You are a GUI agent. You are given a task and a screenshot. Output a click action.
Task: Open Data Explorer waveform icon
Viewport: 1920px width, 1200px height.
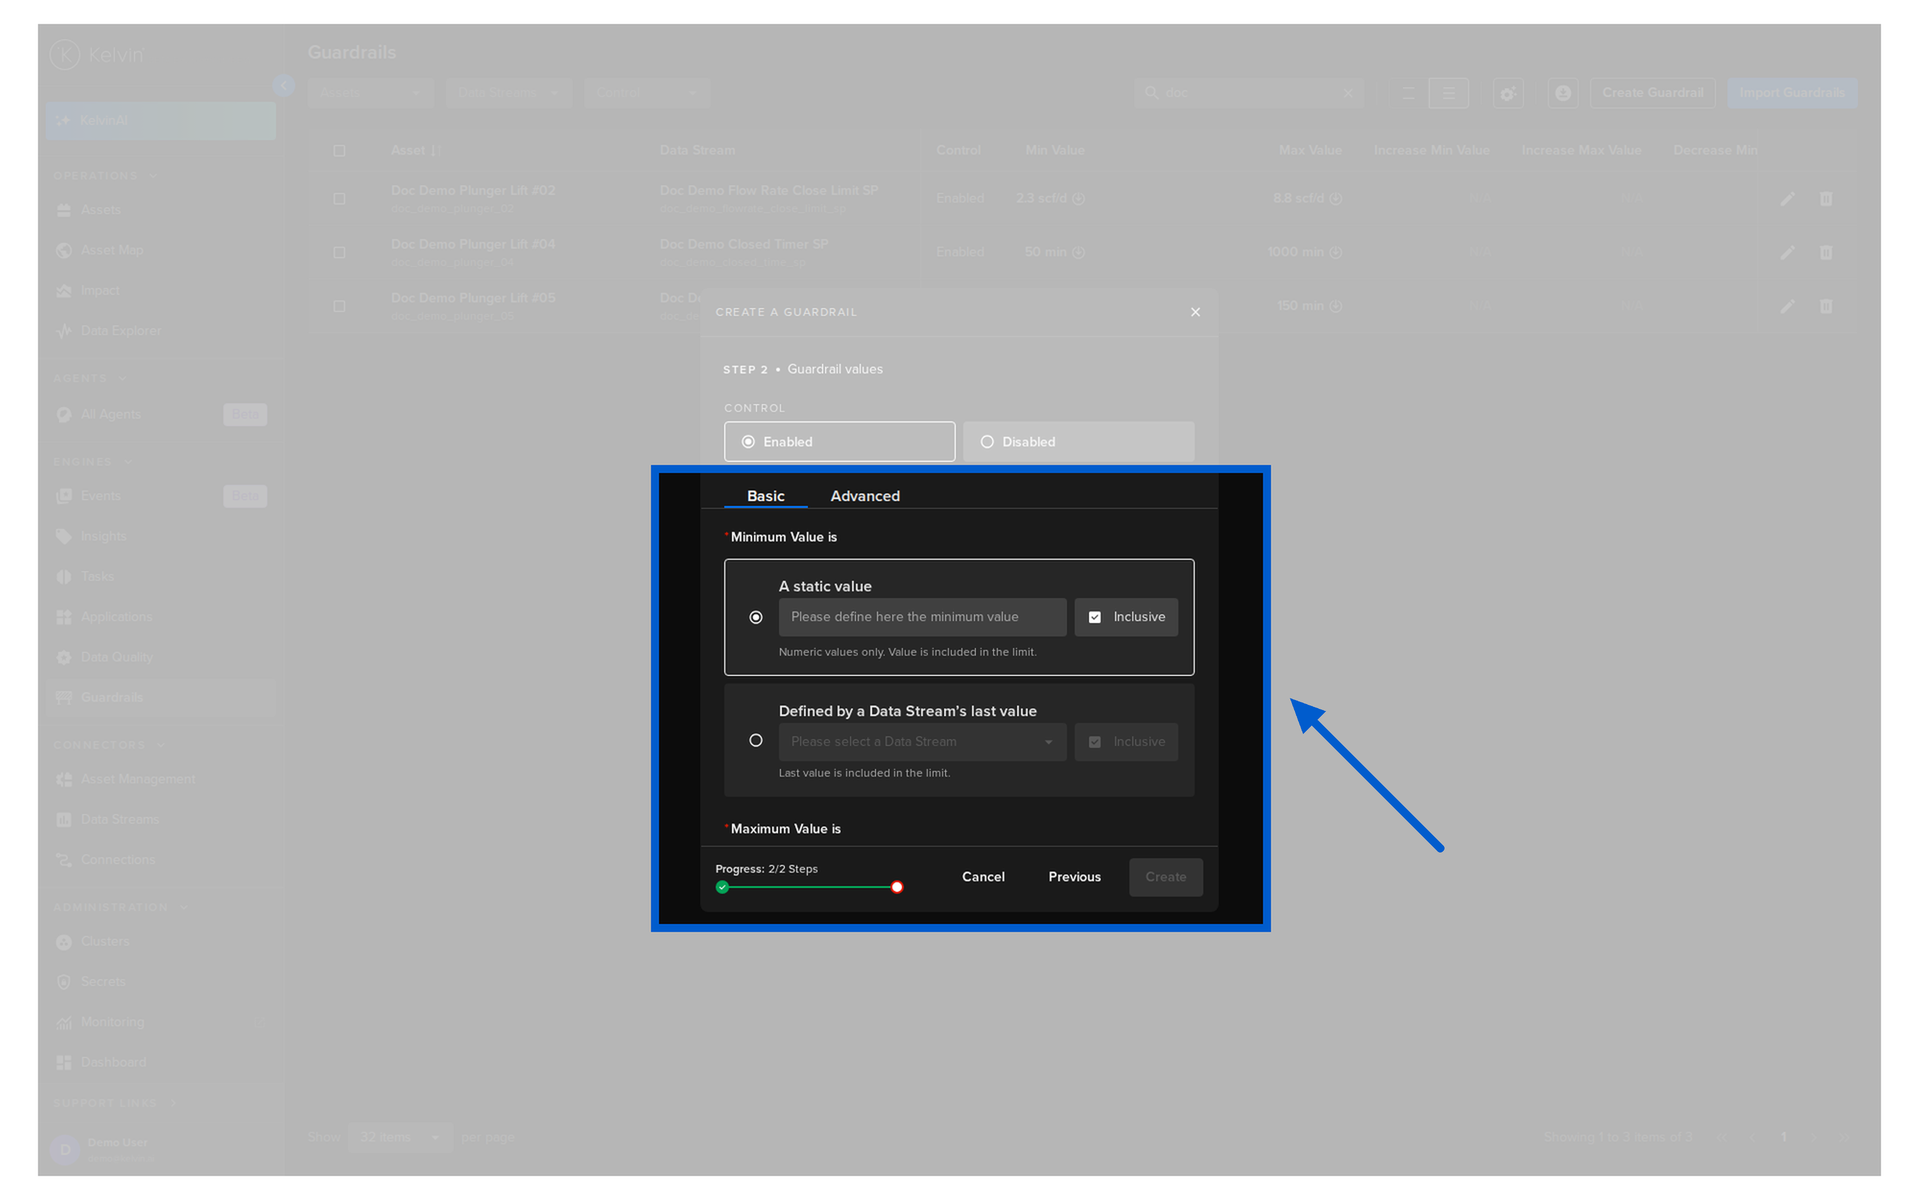pyautogui.click(x=64, y=330)
